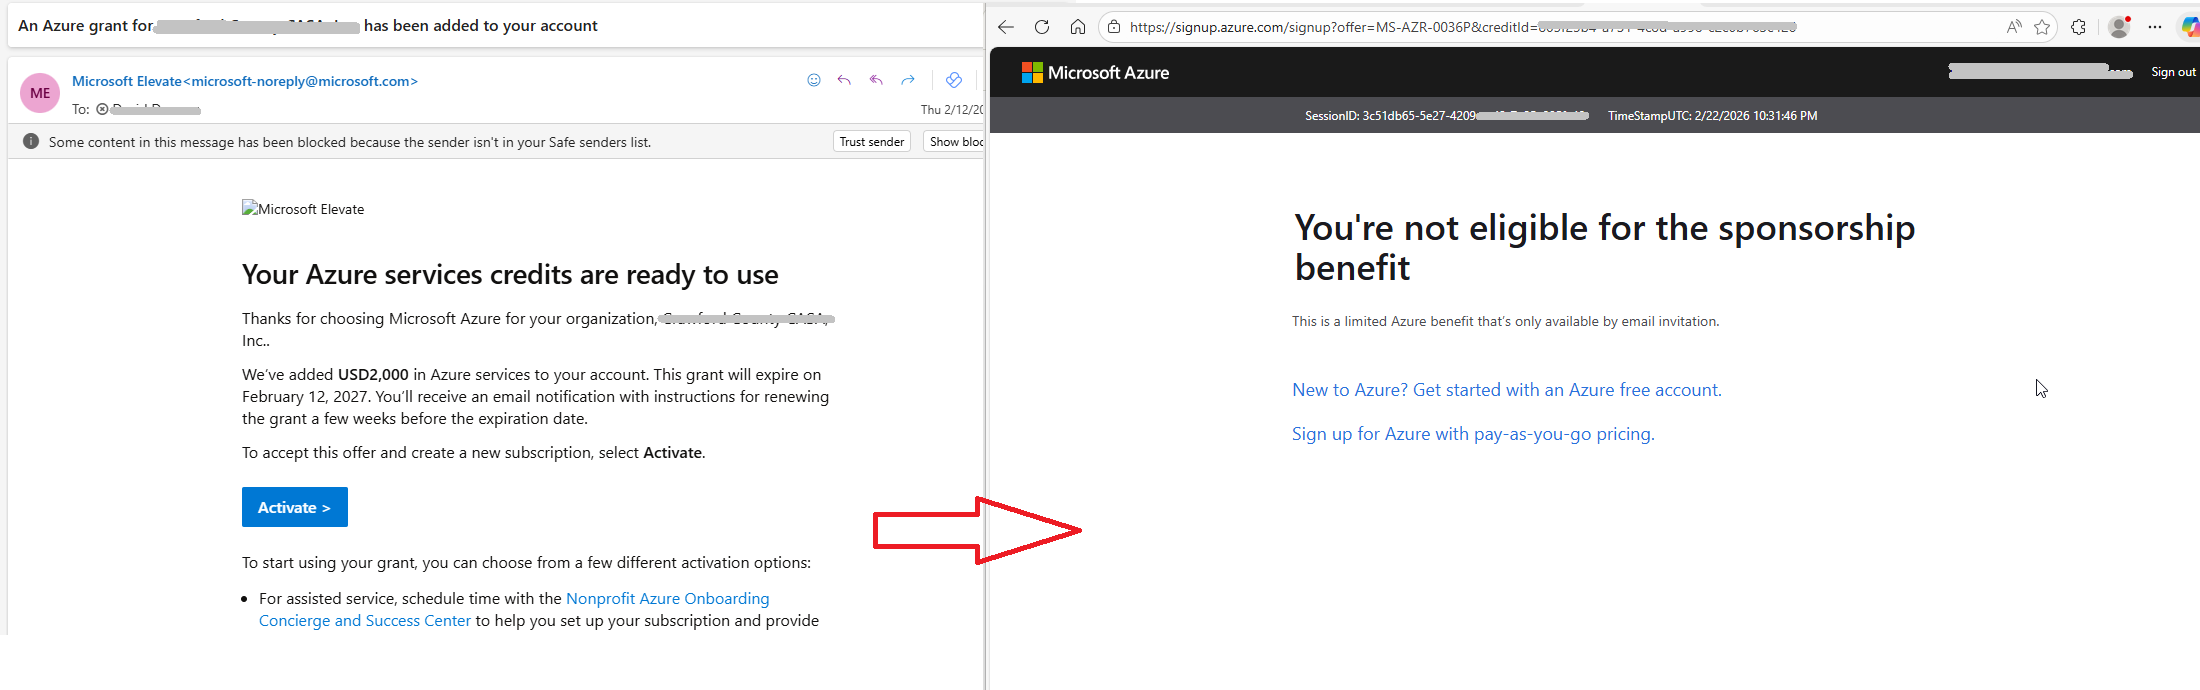Click the broken Microsoft Elevate image placeholder

[303, 209]
